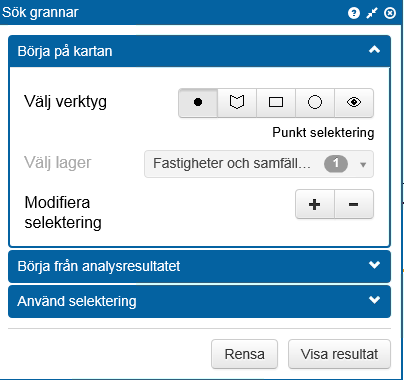Expand Börja från analysresultatet section

tap(199, 266)
